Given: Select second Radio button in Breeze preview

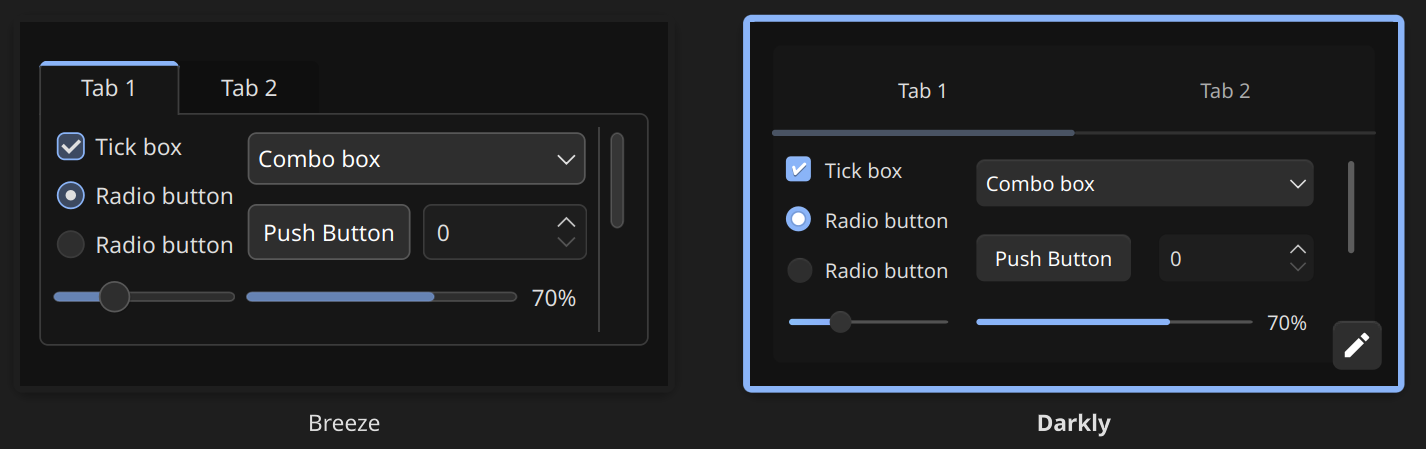Looking at the screenshot, I should (71, 245).
